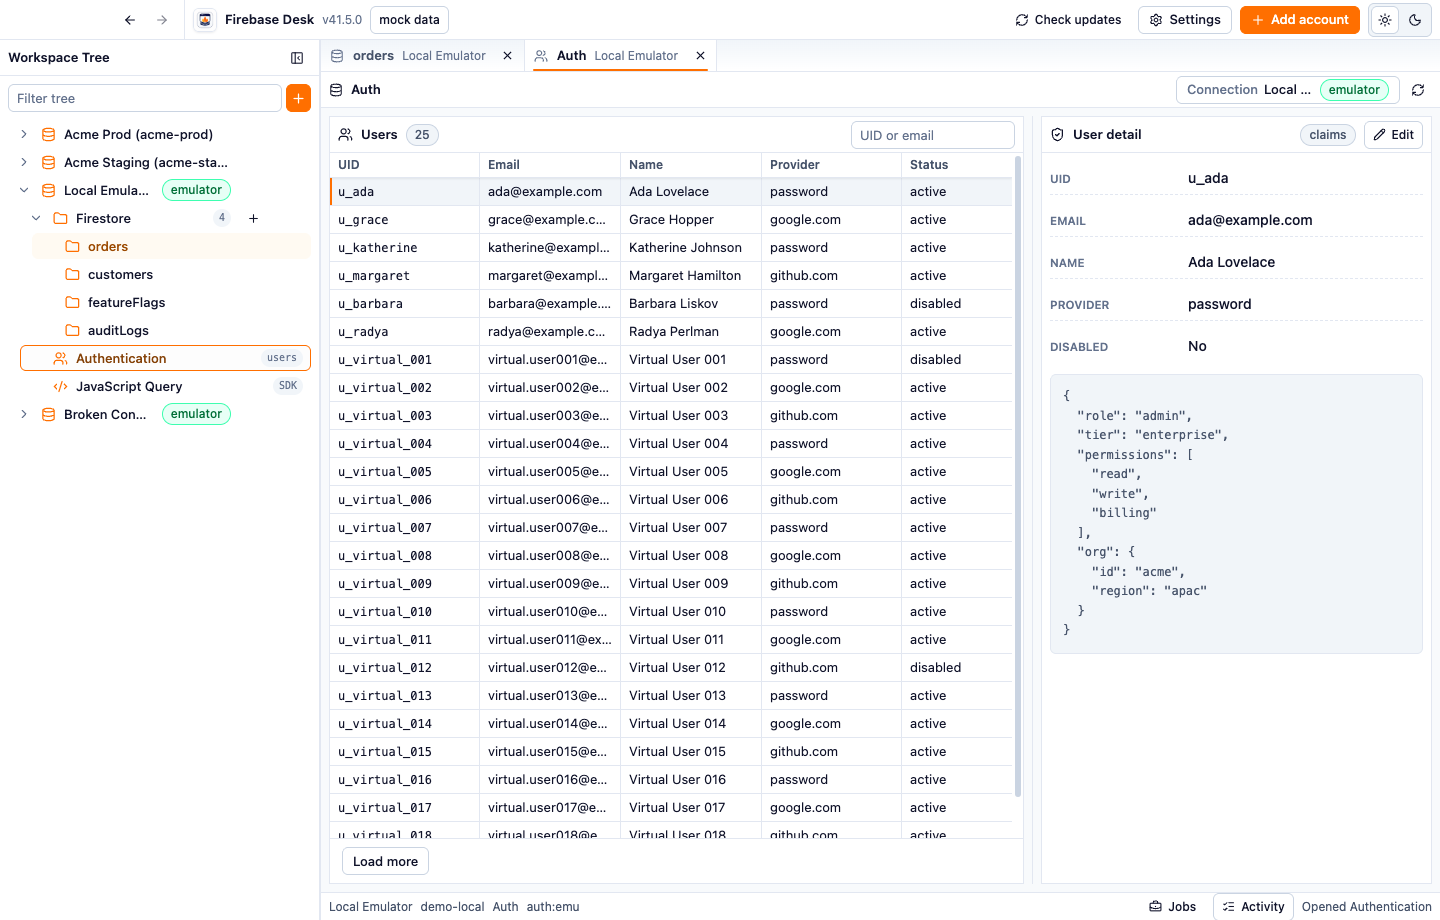Click the auditLogs folder icon

(x=72, y=330)
